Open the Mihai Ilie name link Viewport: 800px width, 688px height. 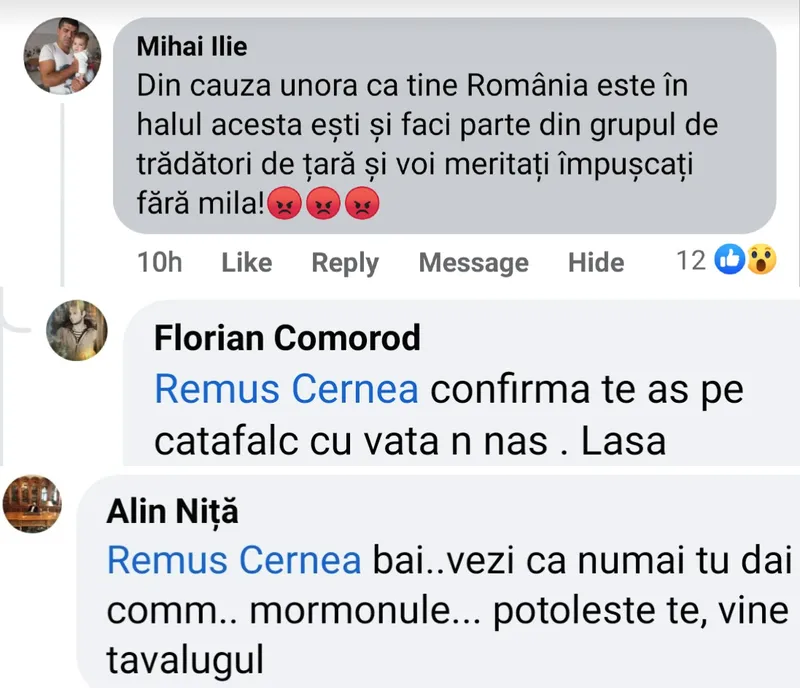tap(191, 45)
